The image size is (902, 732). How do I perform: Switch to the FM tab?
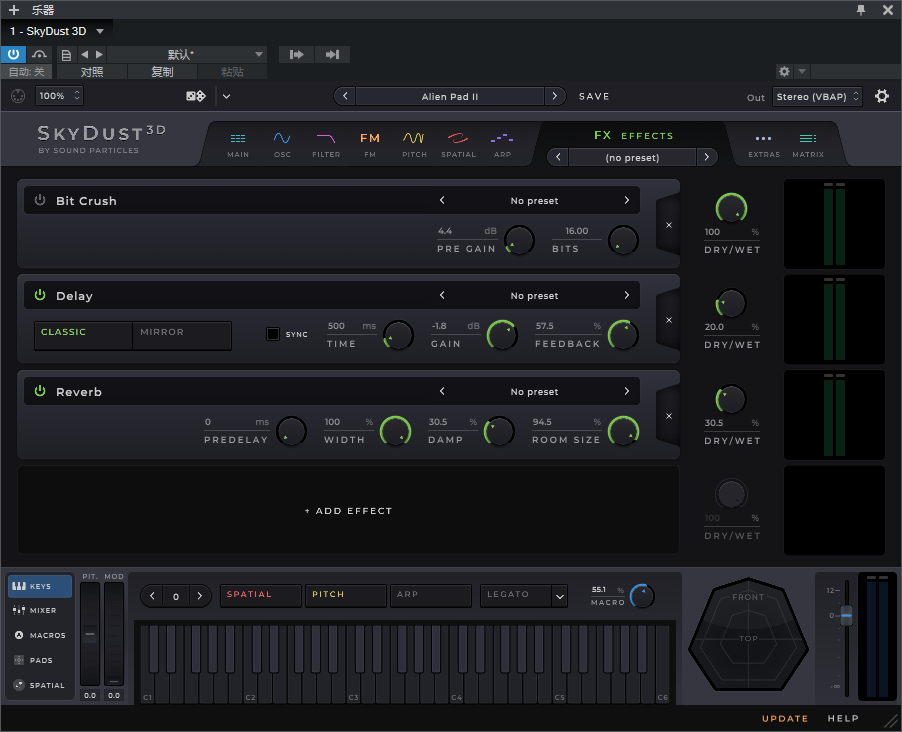coord(370,144)
